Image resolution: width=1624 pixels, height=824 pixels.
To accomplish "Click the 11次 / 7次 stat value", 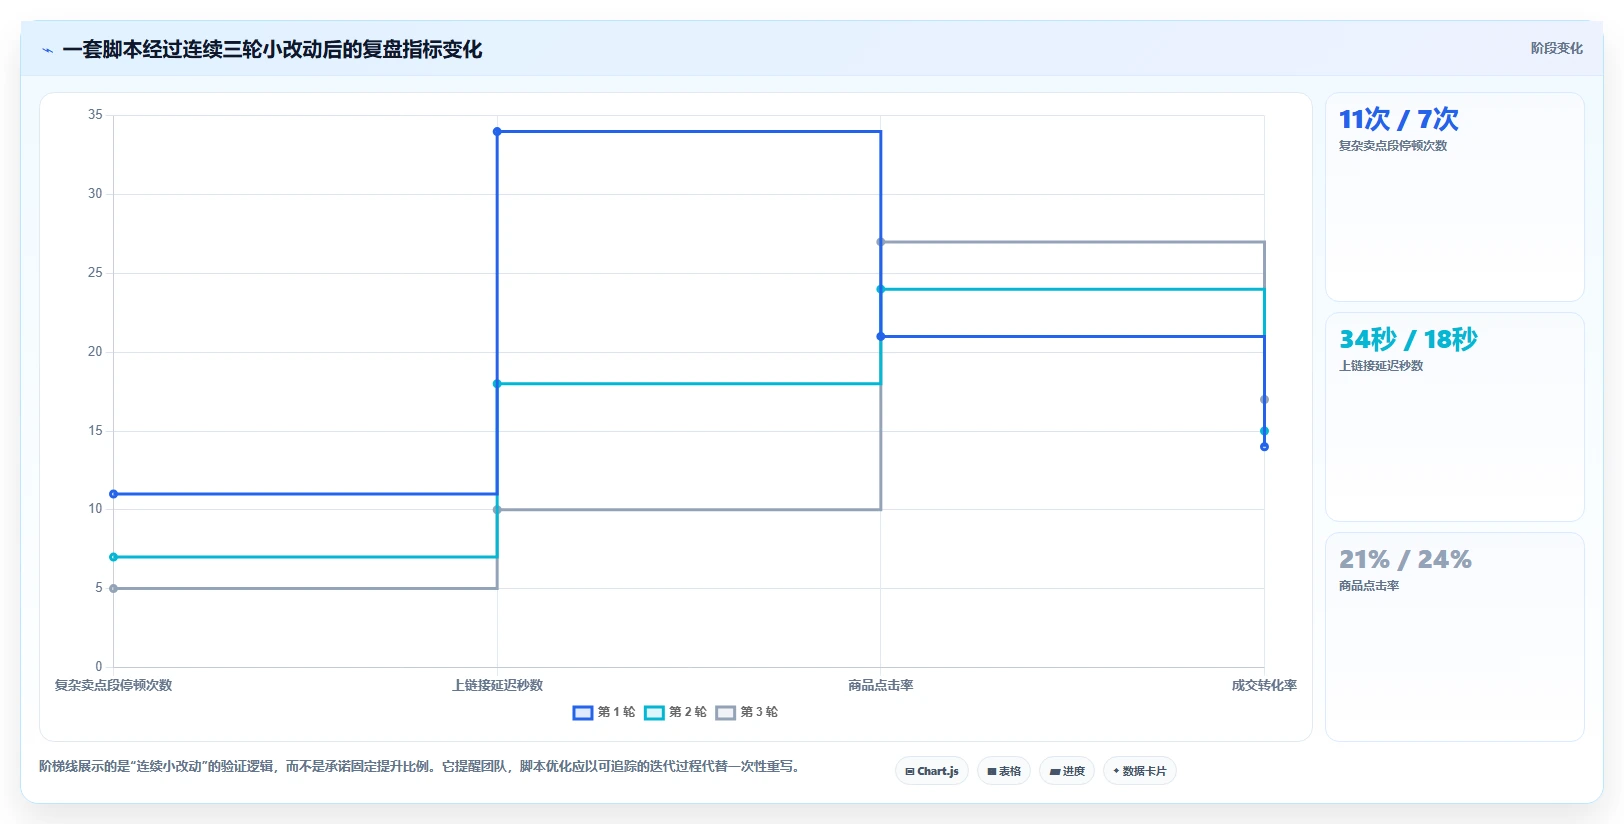I will (x=1398, y=120).
